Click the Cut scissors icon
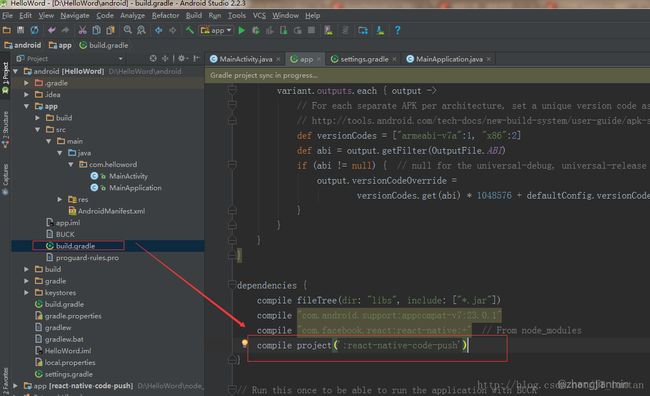The image size is (650, 396). coord(82,30)
